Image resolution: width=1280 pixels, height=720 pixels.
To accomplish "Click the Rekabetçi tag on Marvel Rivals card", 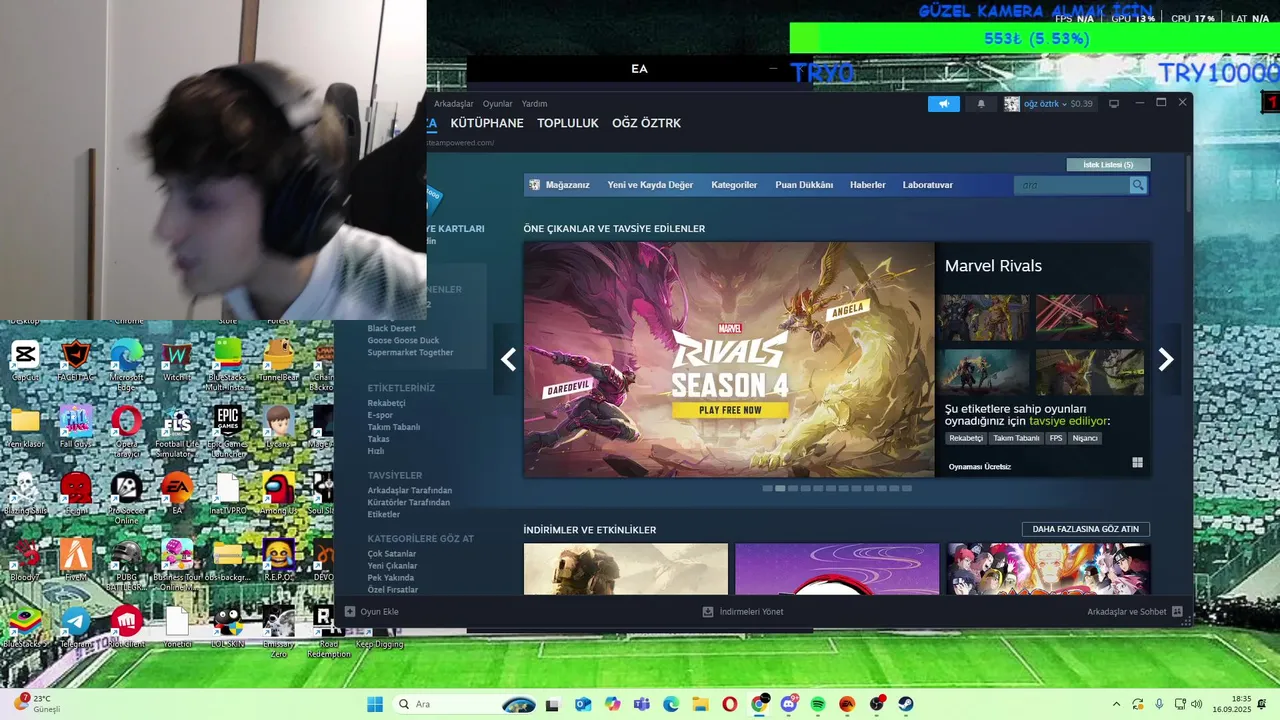I will pos(966,438).
